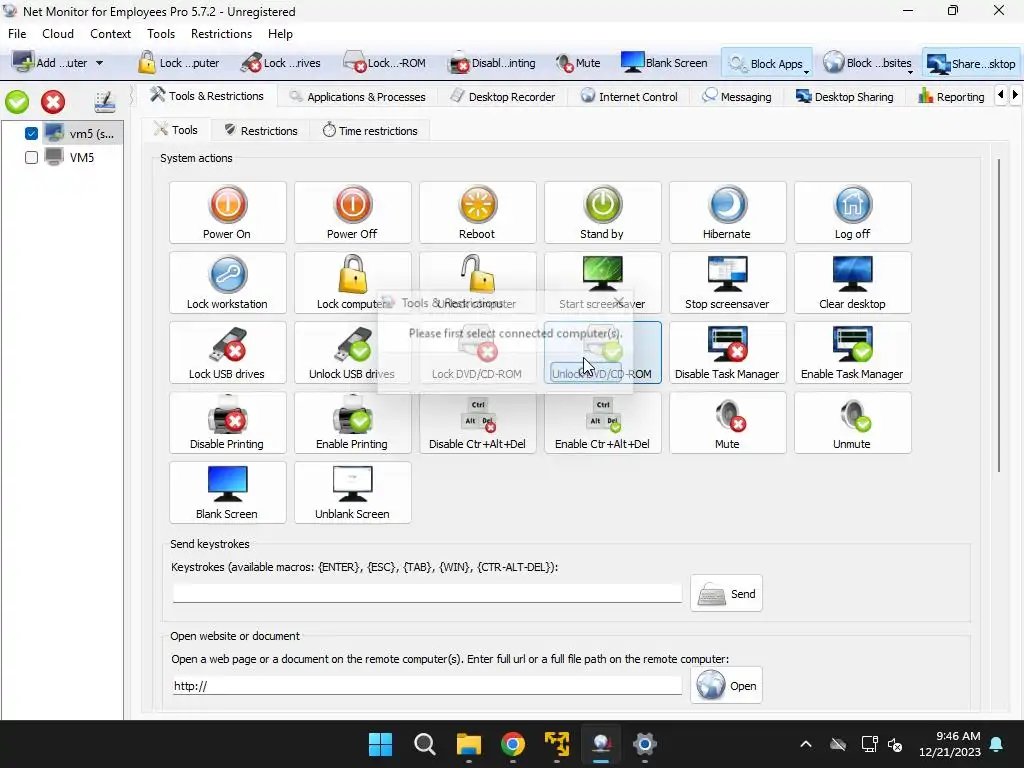Click Disable Printing action
Screen dimensions: 1024x768
tap(227, 423)
